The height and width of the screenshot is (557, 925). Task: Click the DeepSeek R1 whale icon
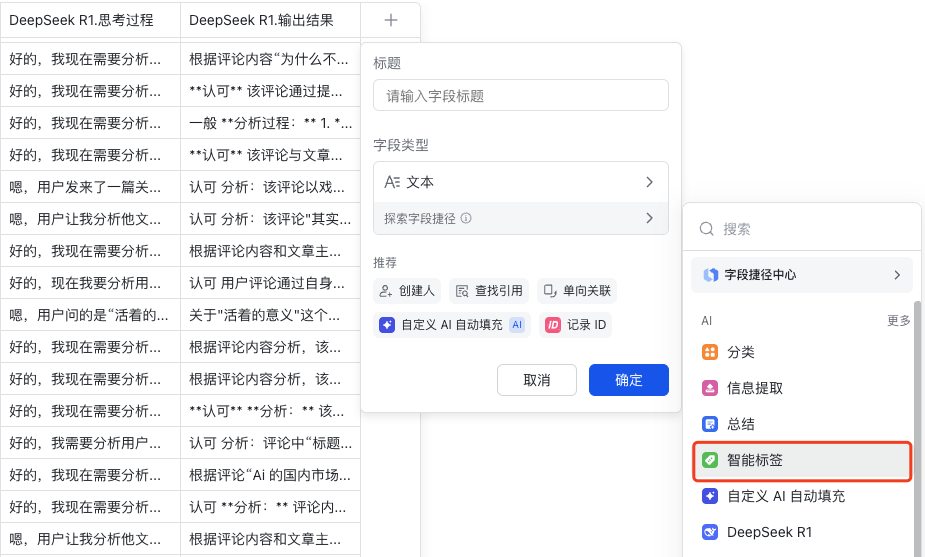point(710,532)
